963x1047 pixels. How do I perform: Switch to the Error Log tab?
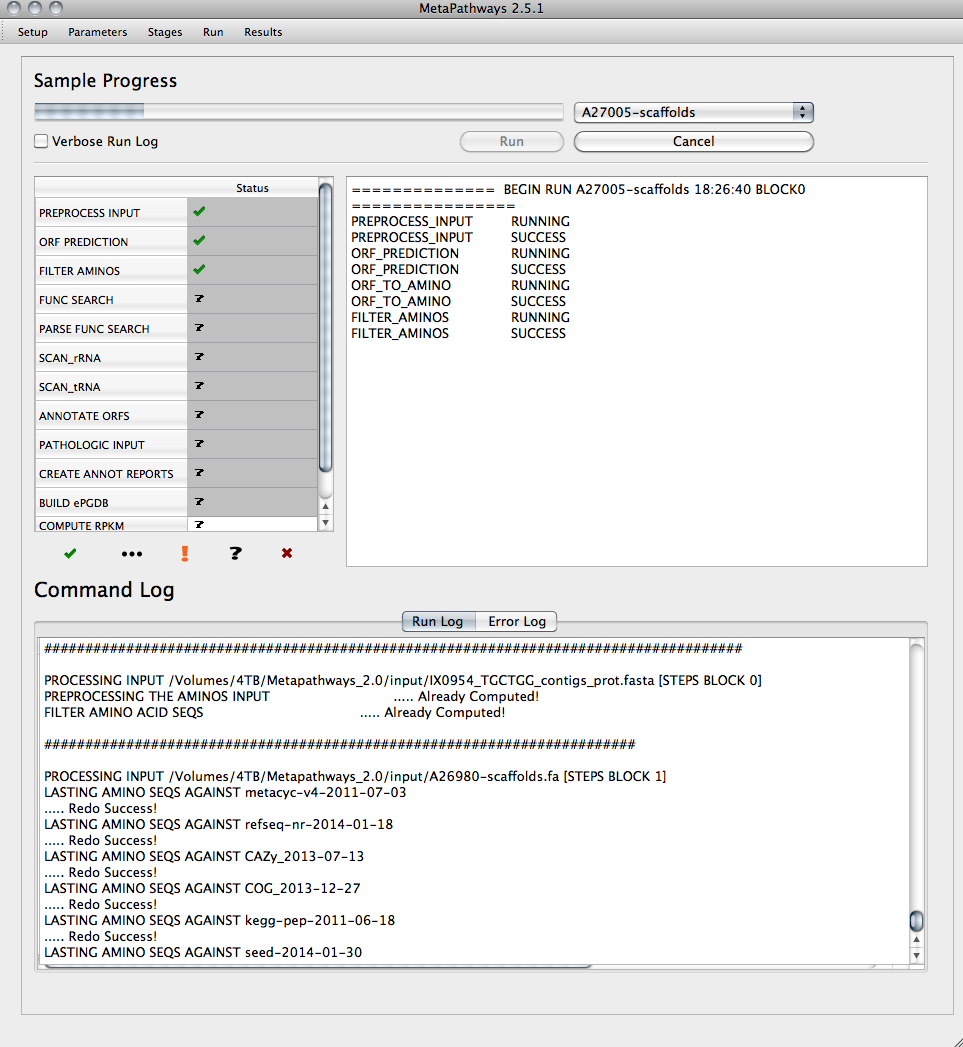pos(516,621)
